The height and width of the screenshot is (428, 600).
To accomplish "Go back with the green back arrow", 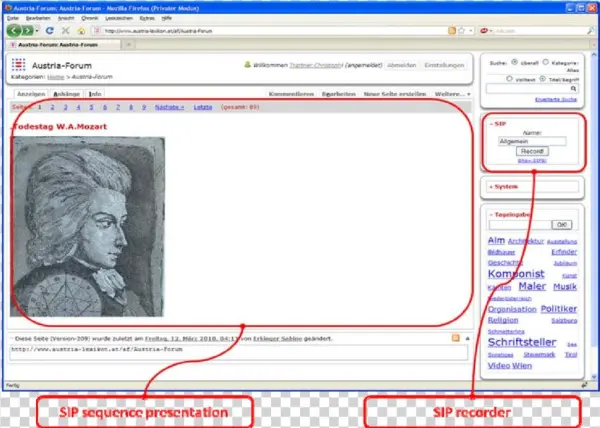I will (14, 31).
